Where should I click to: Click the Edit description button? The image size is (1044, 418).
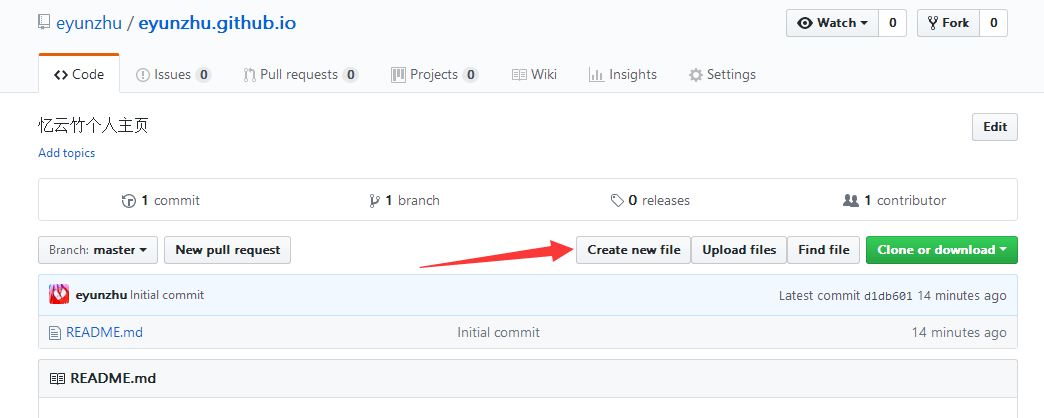pyautogui.click(x=995, y=127)
